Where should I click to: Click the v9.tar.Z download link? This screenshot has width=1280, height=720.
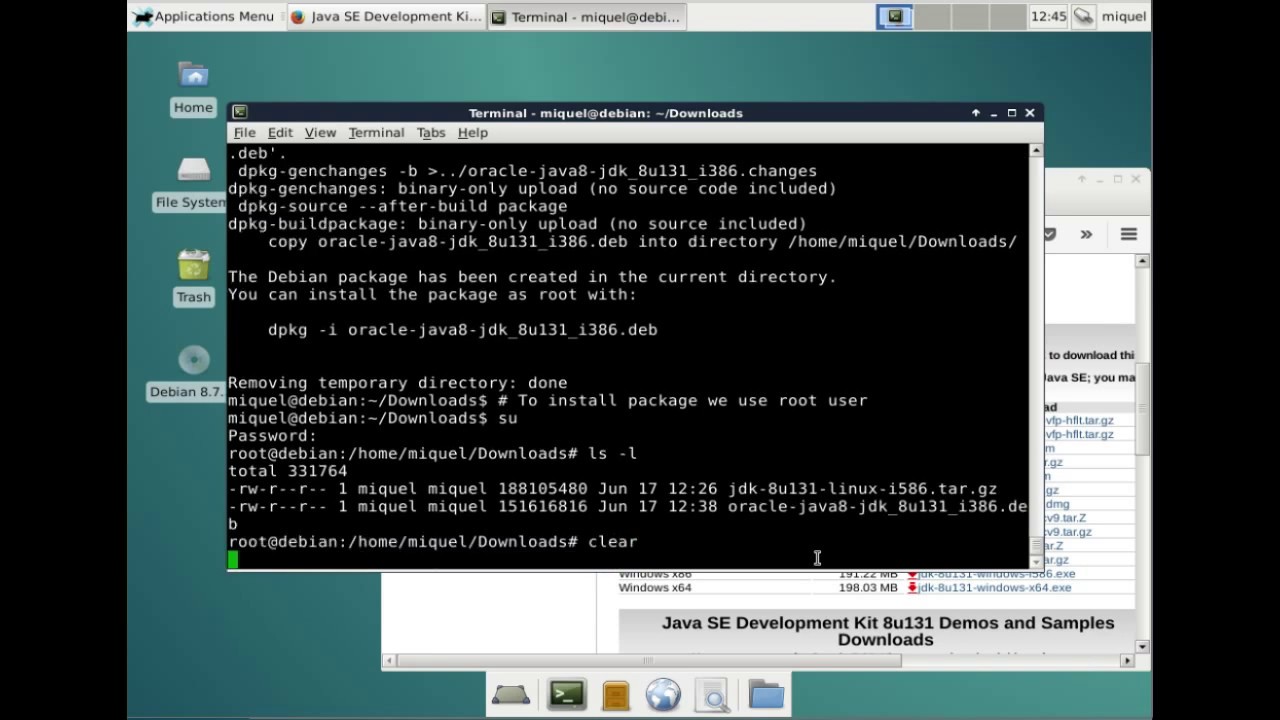point(1065,518)
